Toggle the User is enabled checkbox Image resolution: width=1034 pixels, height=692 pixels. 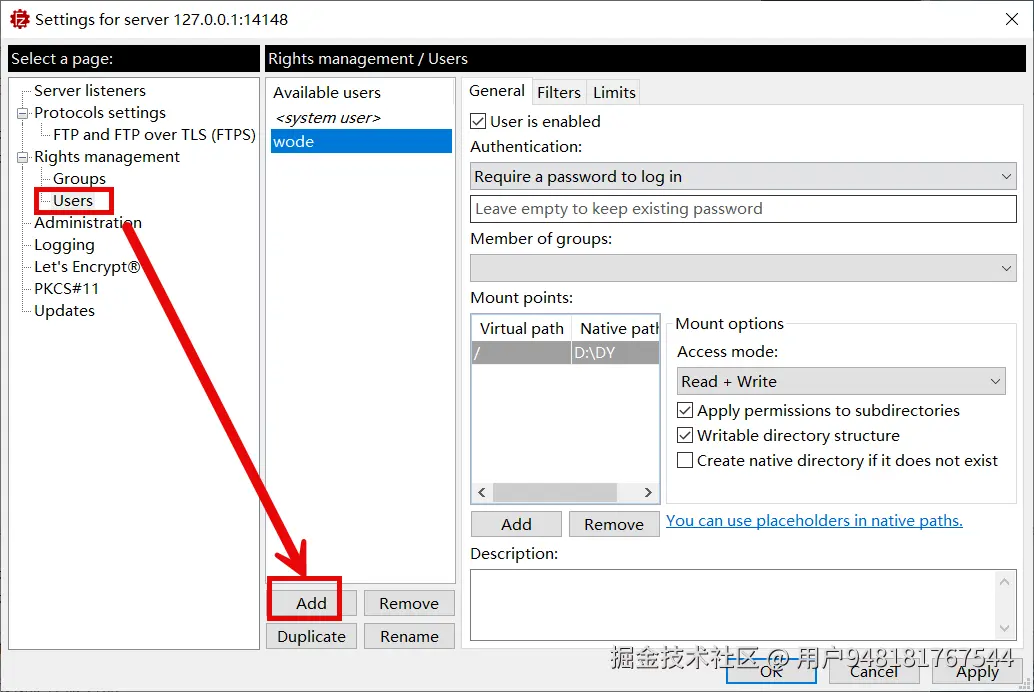click(x=478, y=121)
